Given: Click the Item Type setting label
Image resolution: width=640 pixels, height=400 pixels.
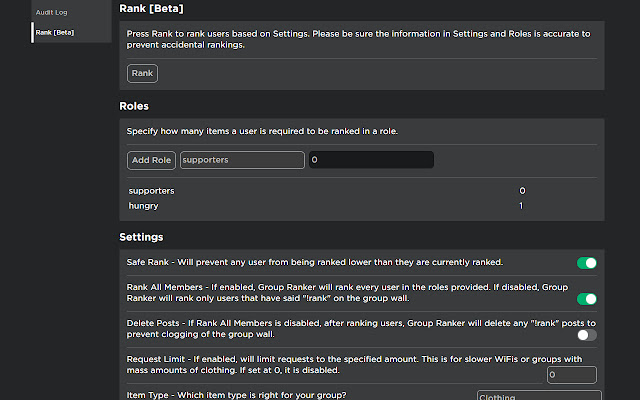Looking at the screenshot, I should pyautogui.click(x=236, y=395).
